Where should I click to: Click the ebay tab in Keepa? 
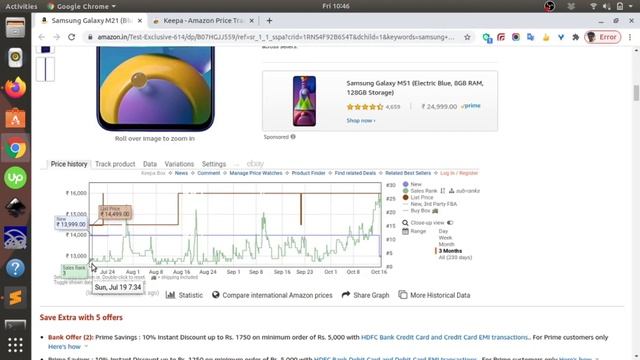click(255, 164)
